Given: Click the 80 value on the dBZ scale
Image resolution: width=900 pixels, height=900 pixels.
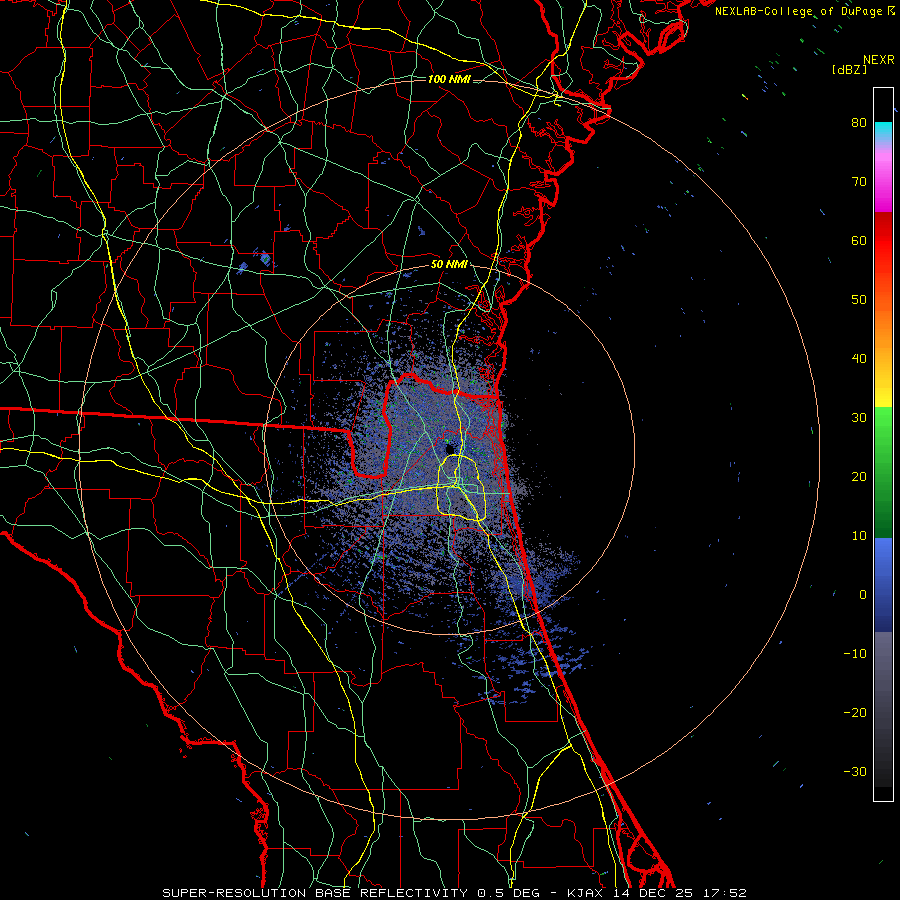Looking at the screenshot, I should pyautogui.click(x=859, y=123).
